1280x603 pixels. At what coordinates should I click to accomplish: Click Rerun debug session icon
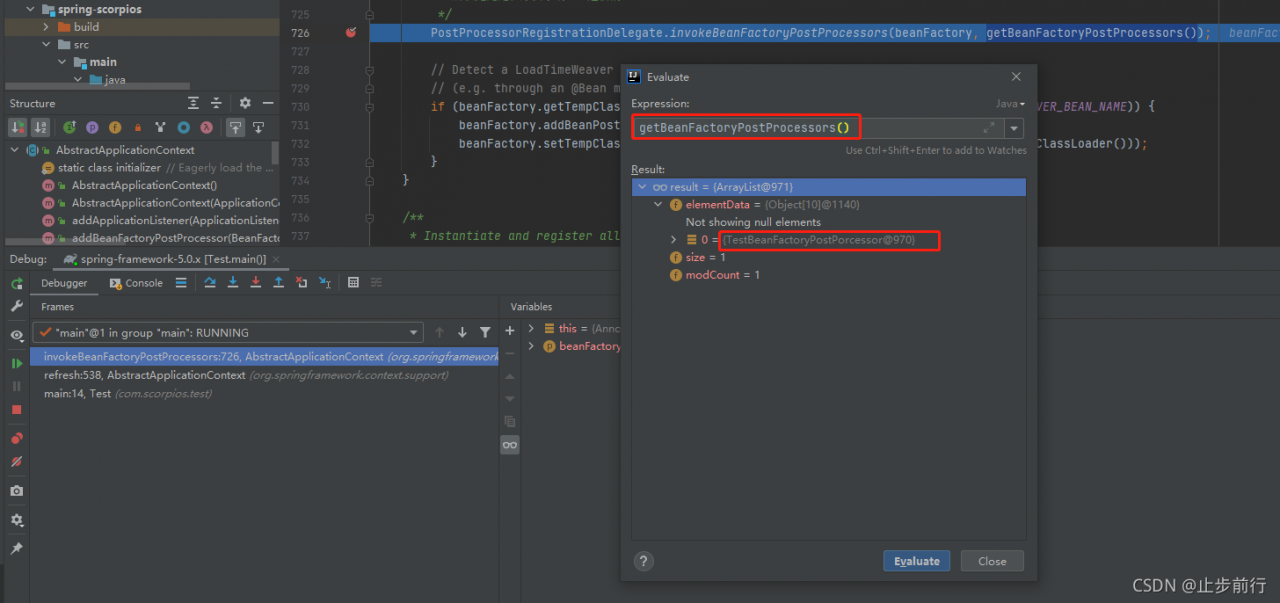pos(17,284)
